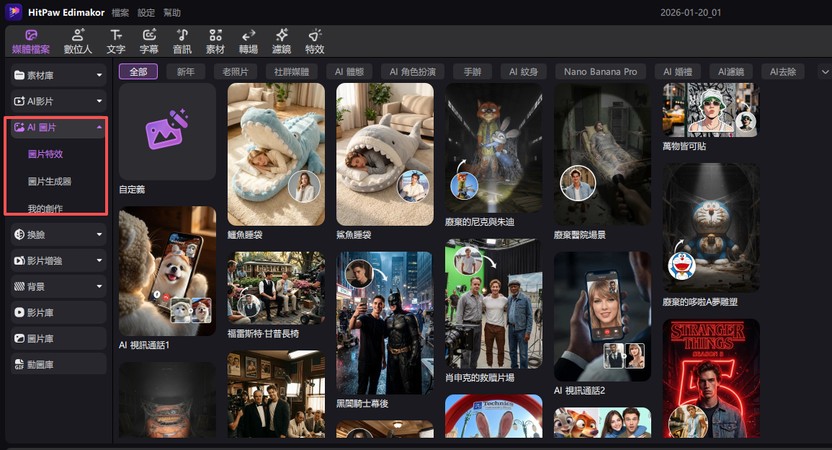Select the AI 婚禮 category tab
Image resolution: width=832 pixels, height=450 pixels.
pyautogui.click(x=678, y=72)
